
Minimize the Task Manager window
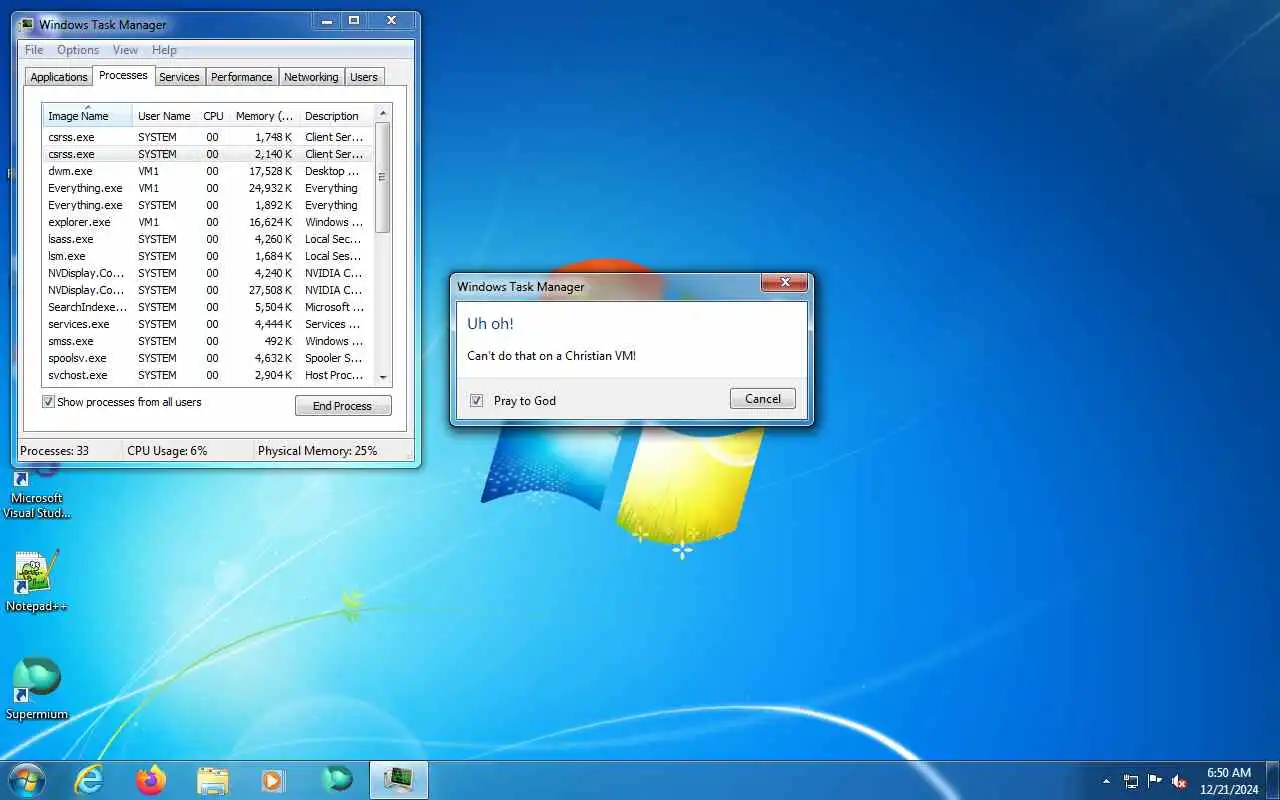point(326,20)
